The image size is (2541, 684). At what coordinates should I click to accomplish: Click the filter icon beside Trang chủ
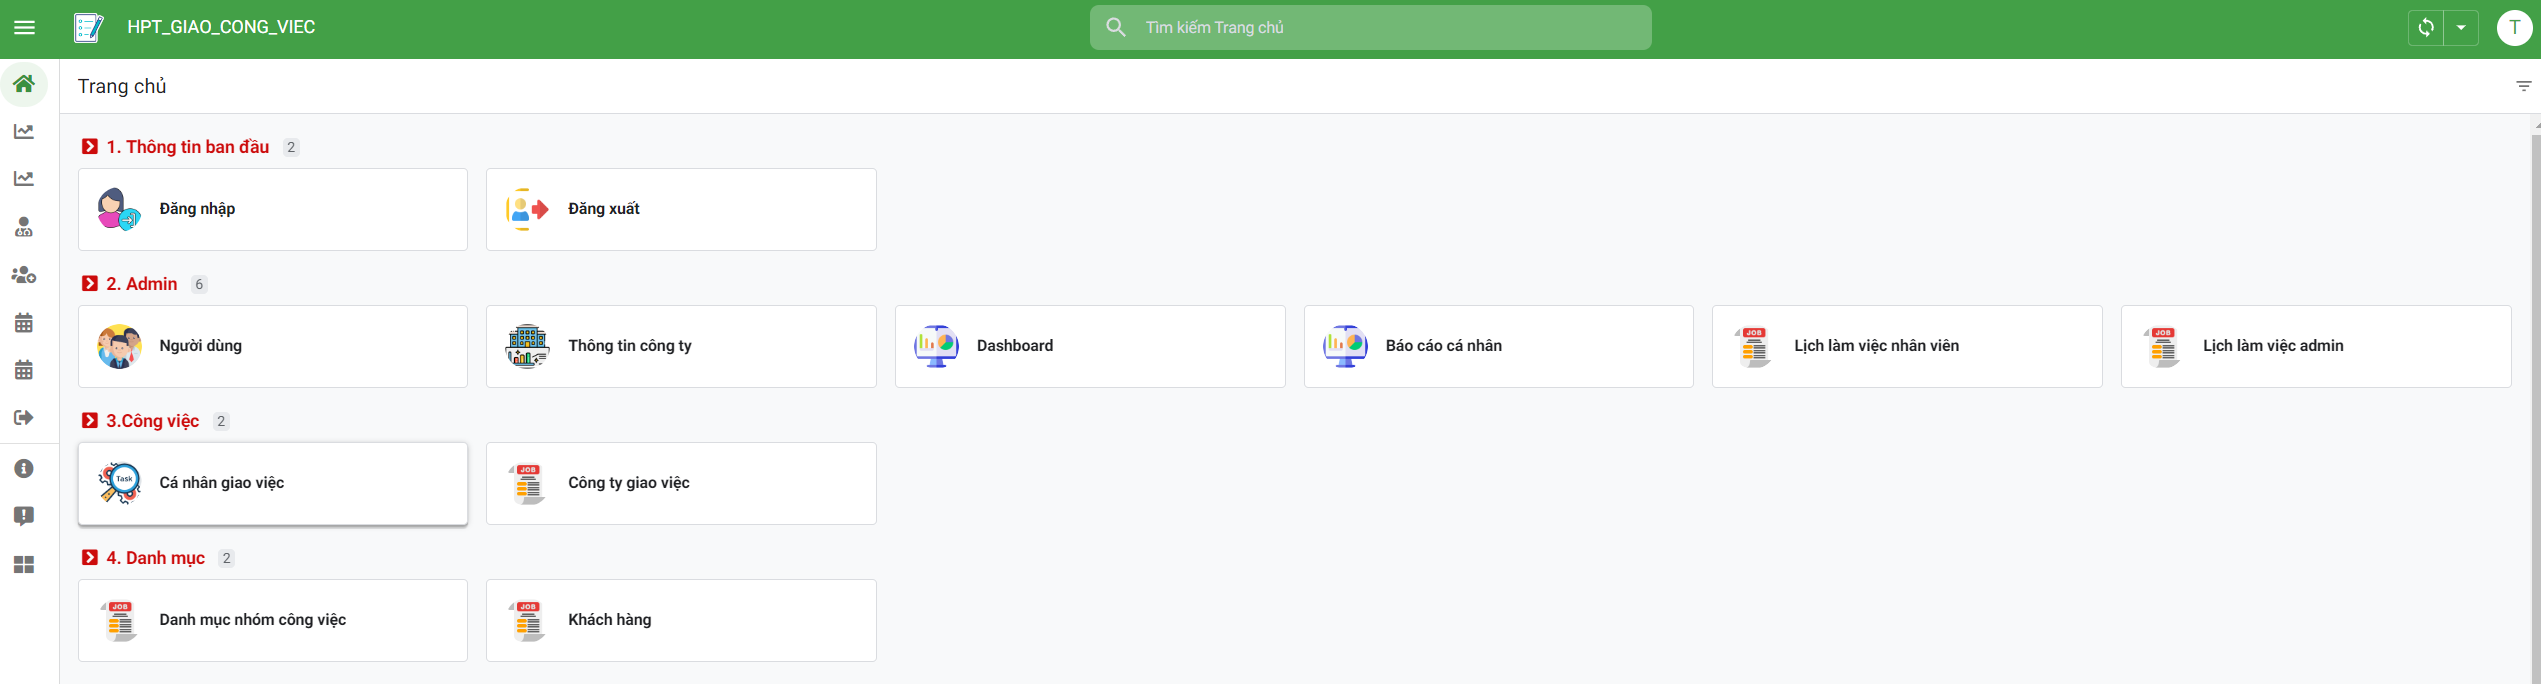click(2523, 86)
